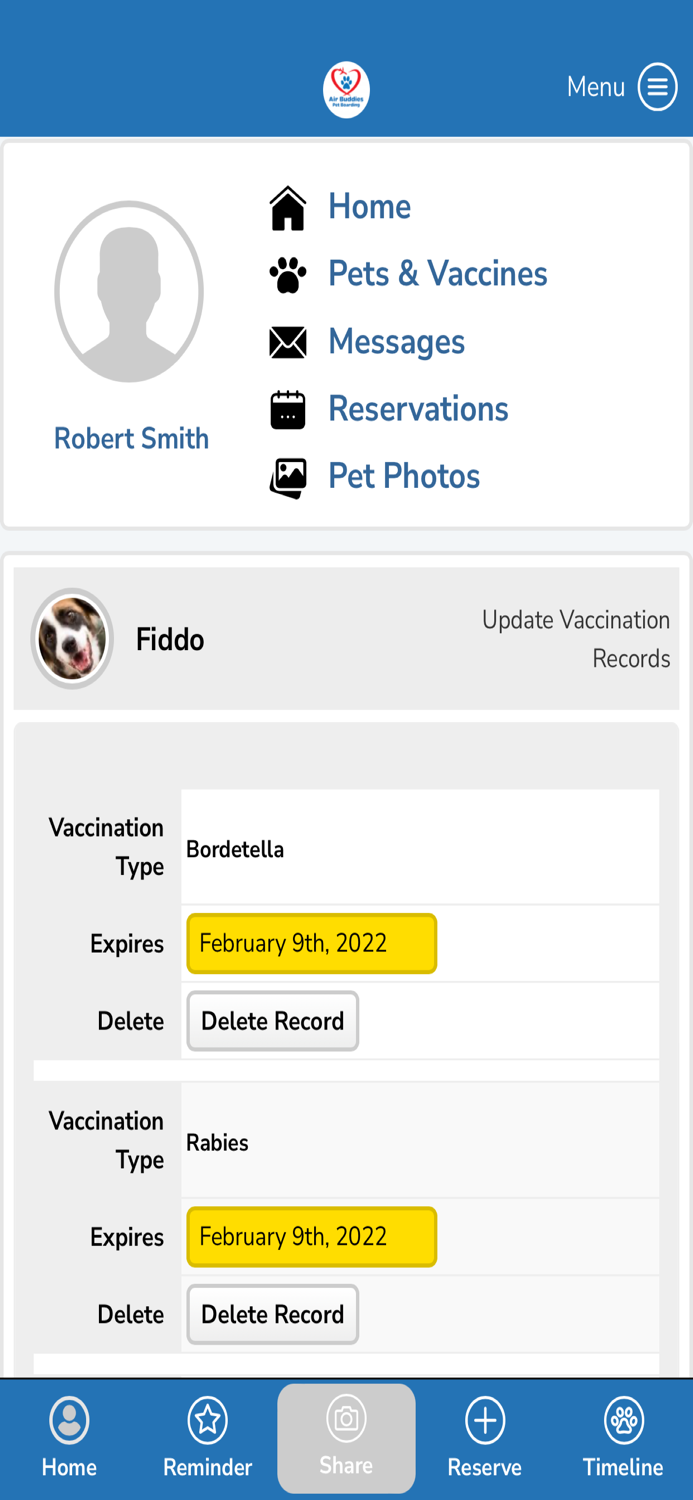The height and width of the screenshot is (1500, 693).
Task: Click Robert Smith's name
Action: tap(131, 439)
